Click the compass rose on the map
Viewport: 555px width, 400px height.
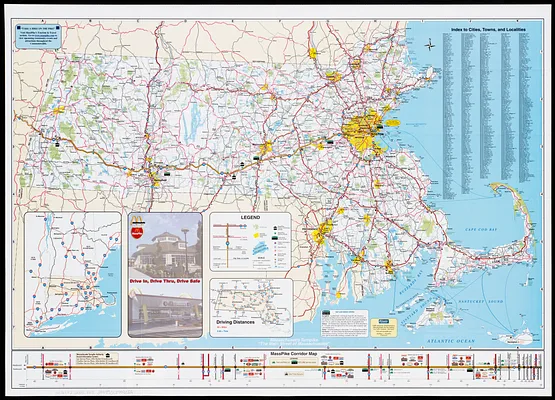430,45
